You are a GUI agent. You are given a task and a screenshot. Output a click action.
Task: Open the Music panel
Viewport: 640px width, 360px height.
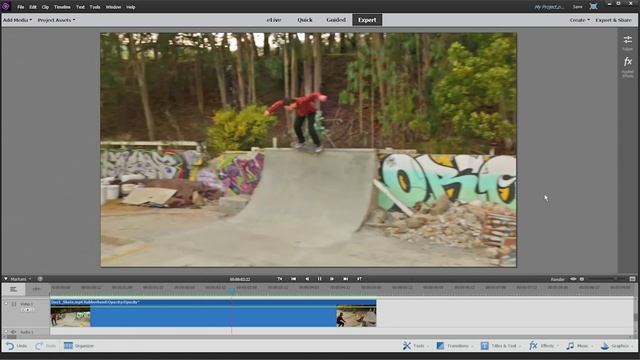579,346
